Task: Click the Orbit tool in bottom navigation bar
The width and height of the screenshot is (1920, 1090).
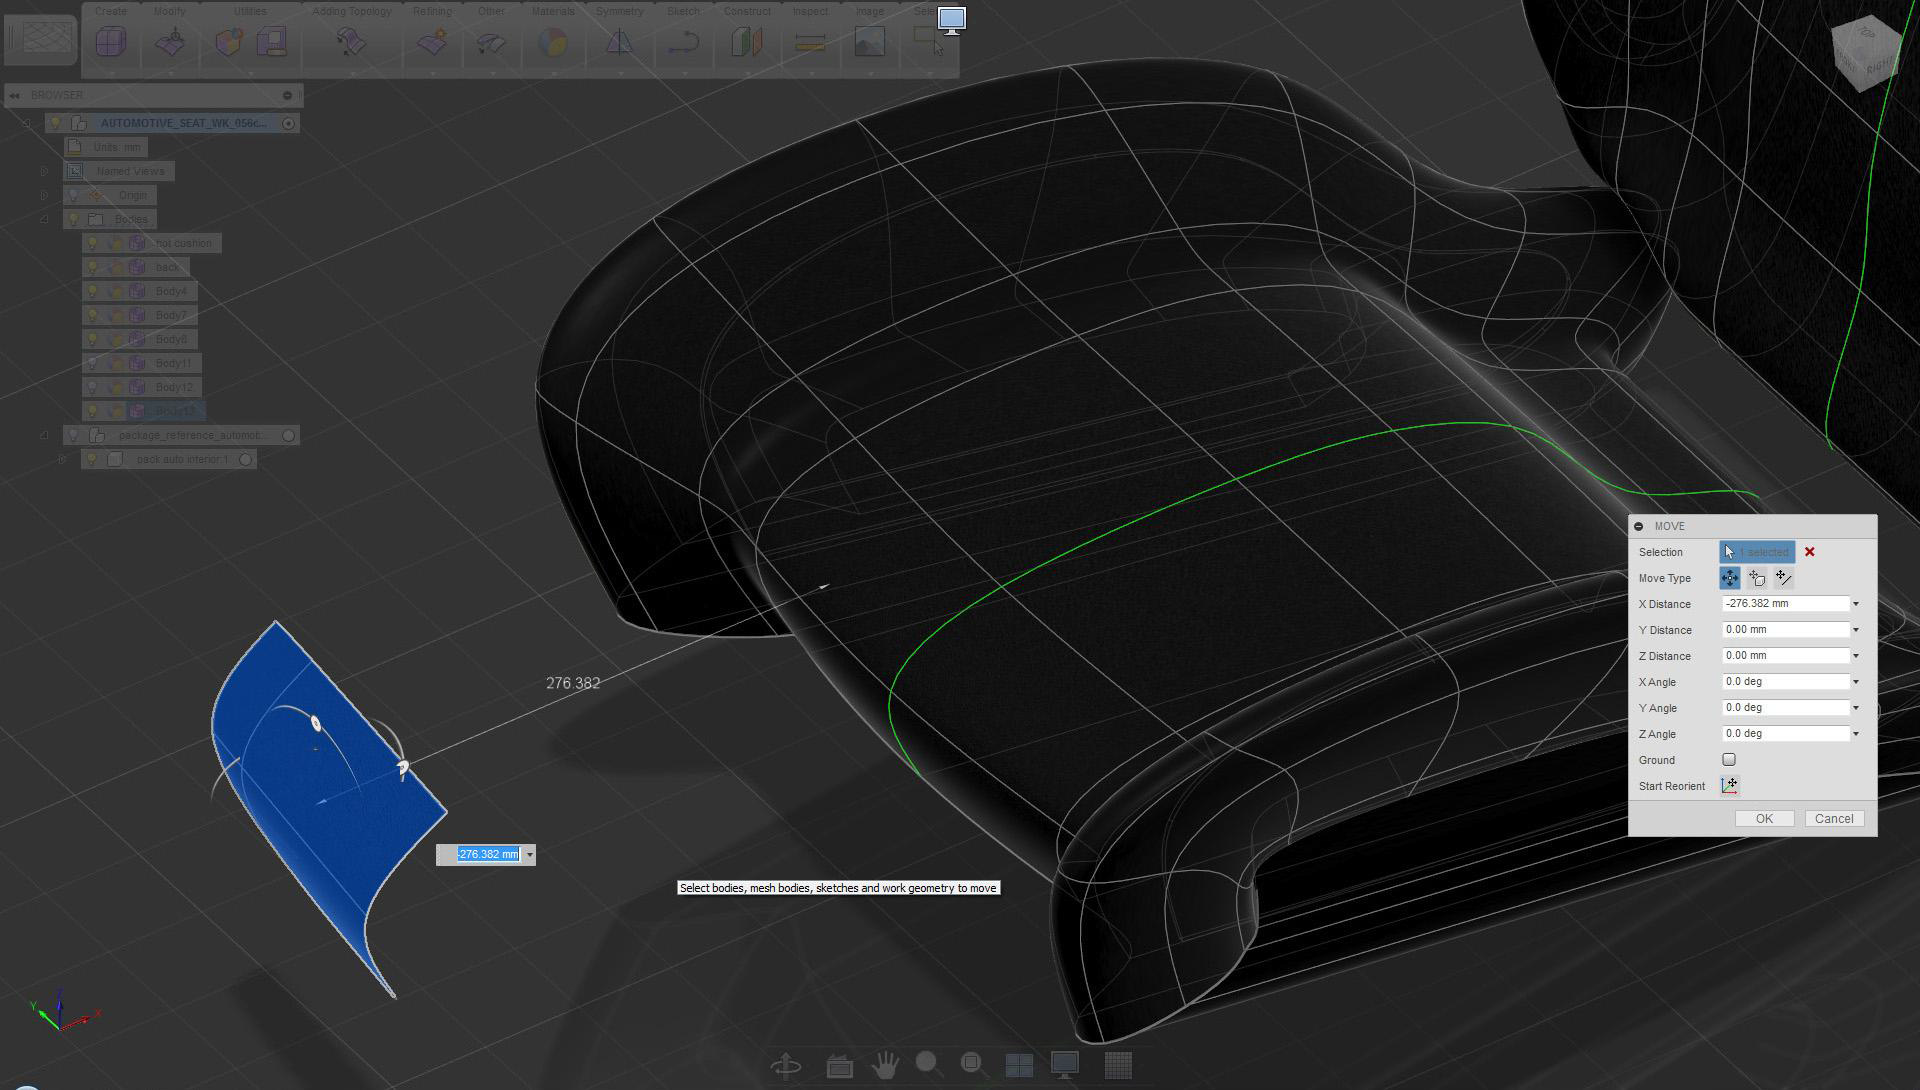Action: tap(787, 1066)
